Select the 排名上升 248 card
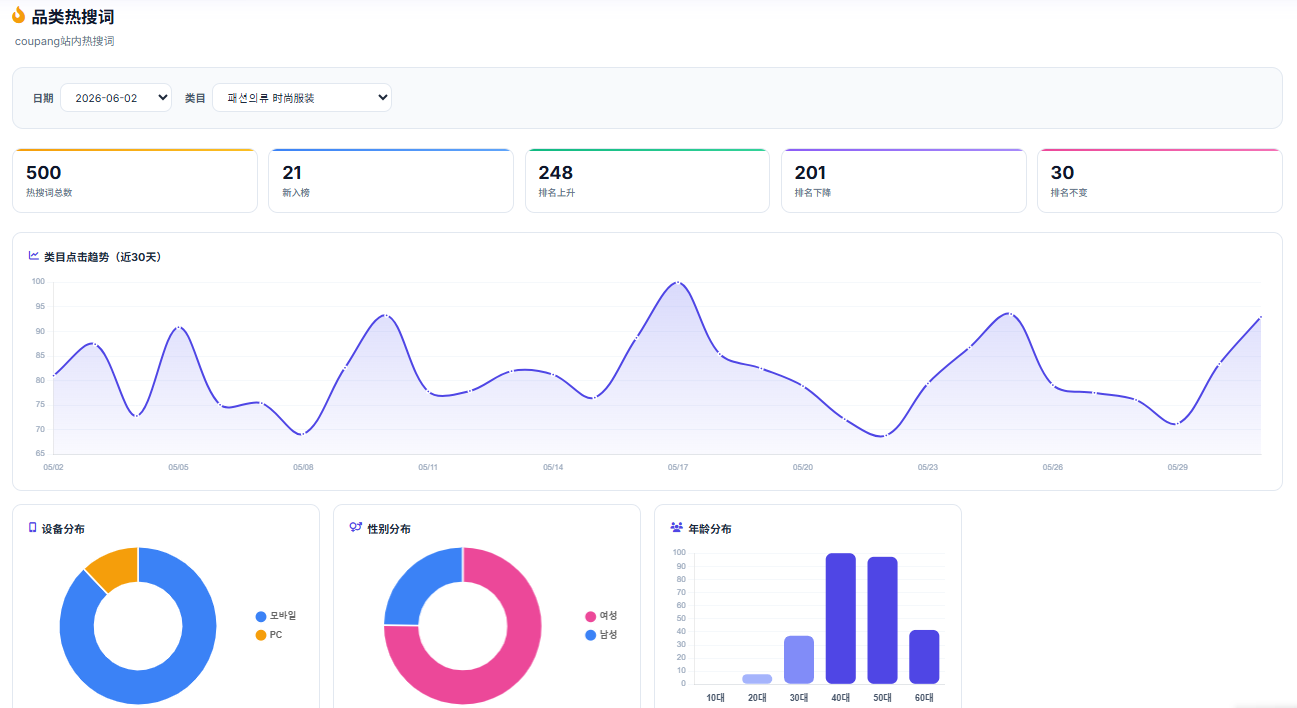This screenshot has width=1297, height=708. click(647, 181)
